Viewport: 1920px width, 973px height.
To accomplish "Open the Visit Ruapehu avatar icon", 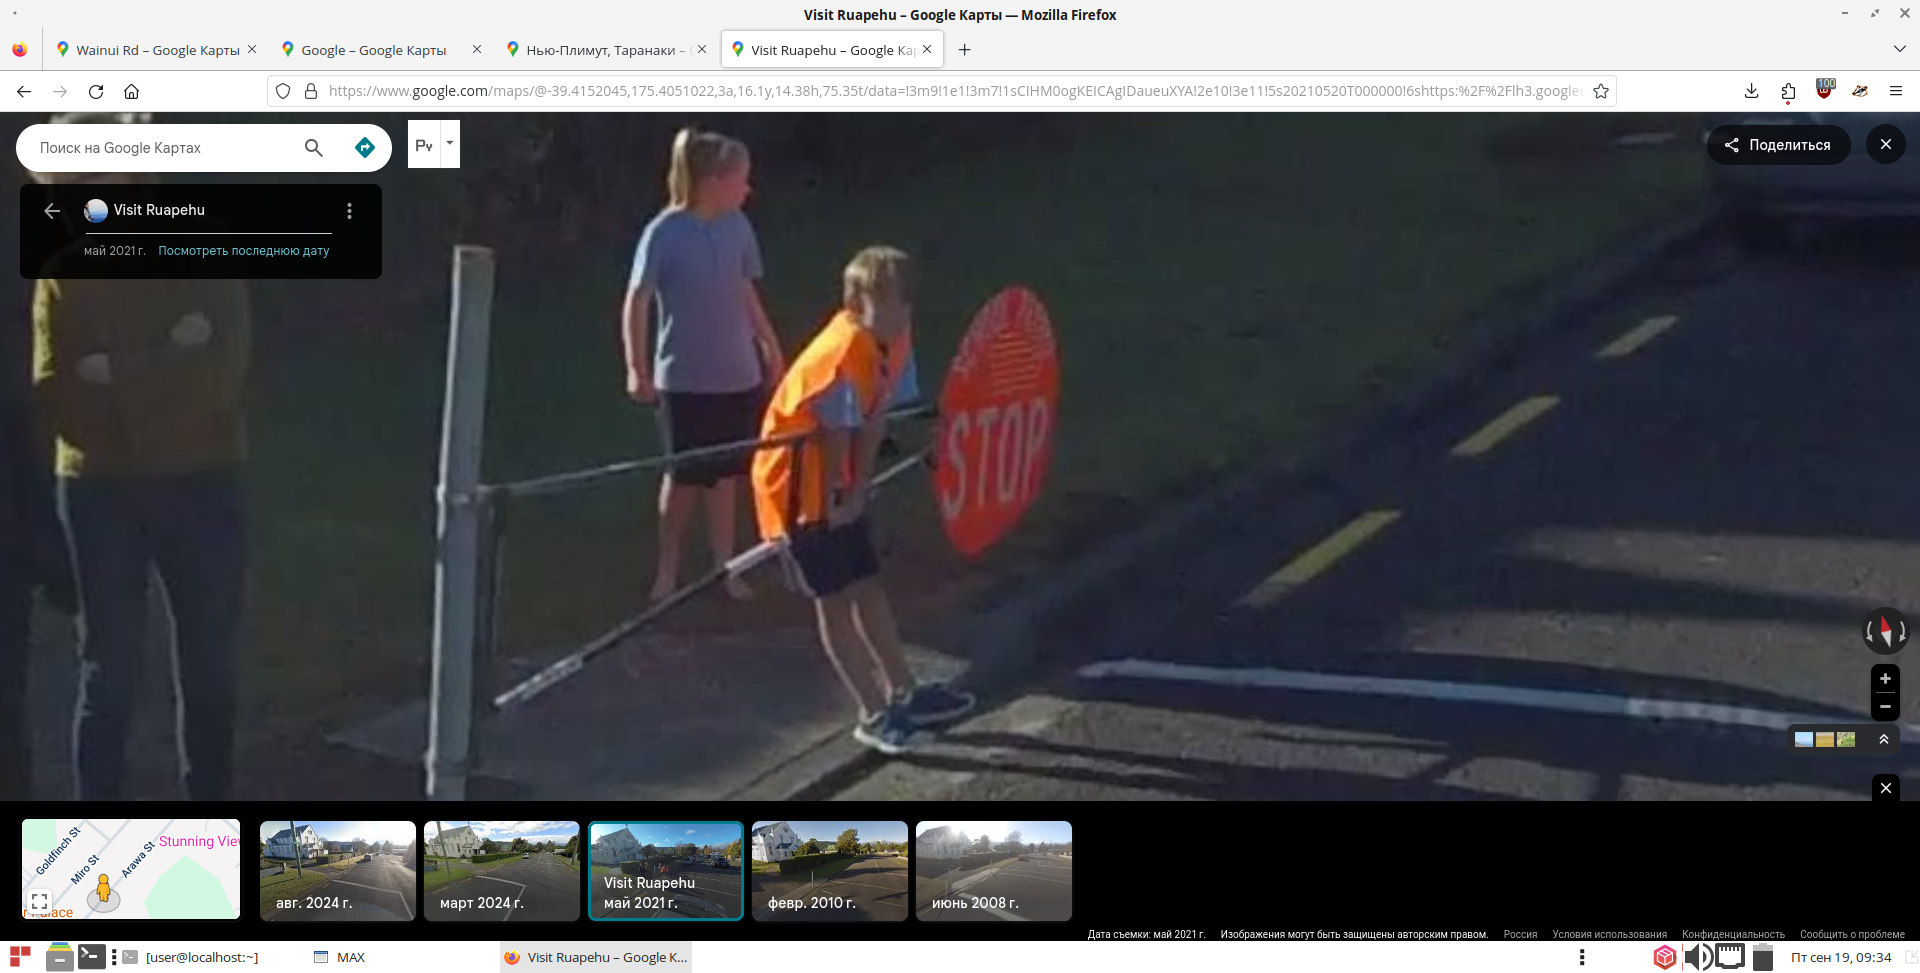I will pos(96,210).
